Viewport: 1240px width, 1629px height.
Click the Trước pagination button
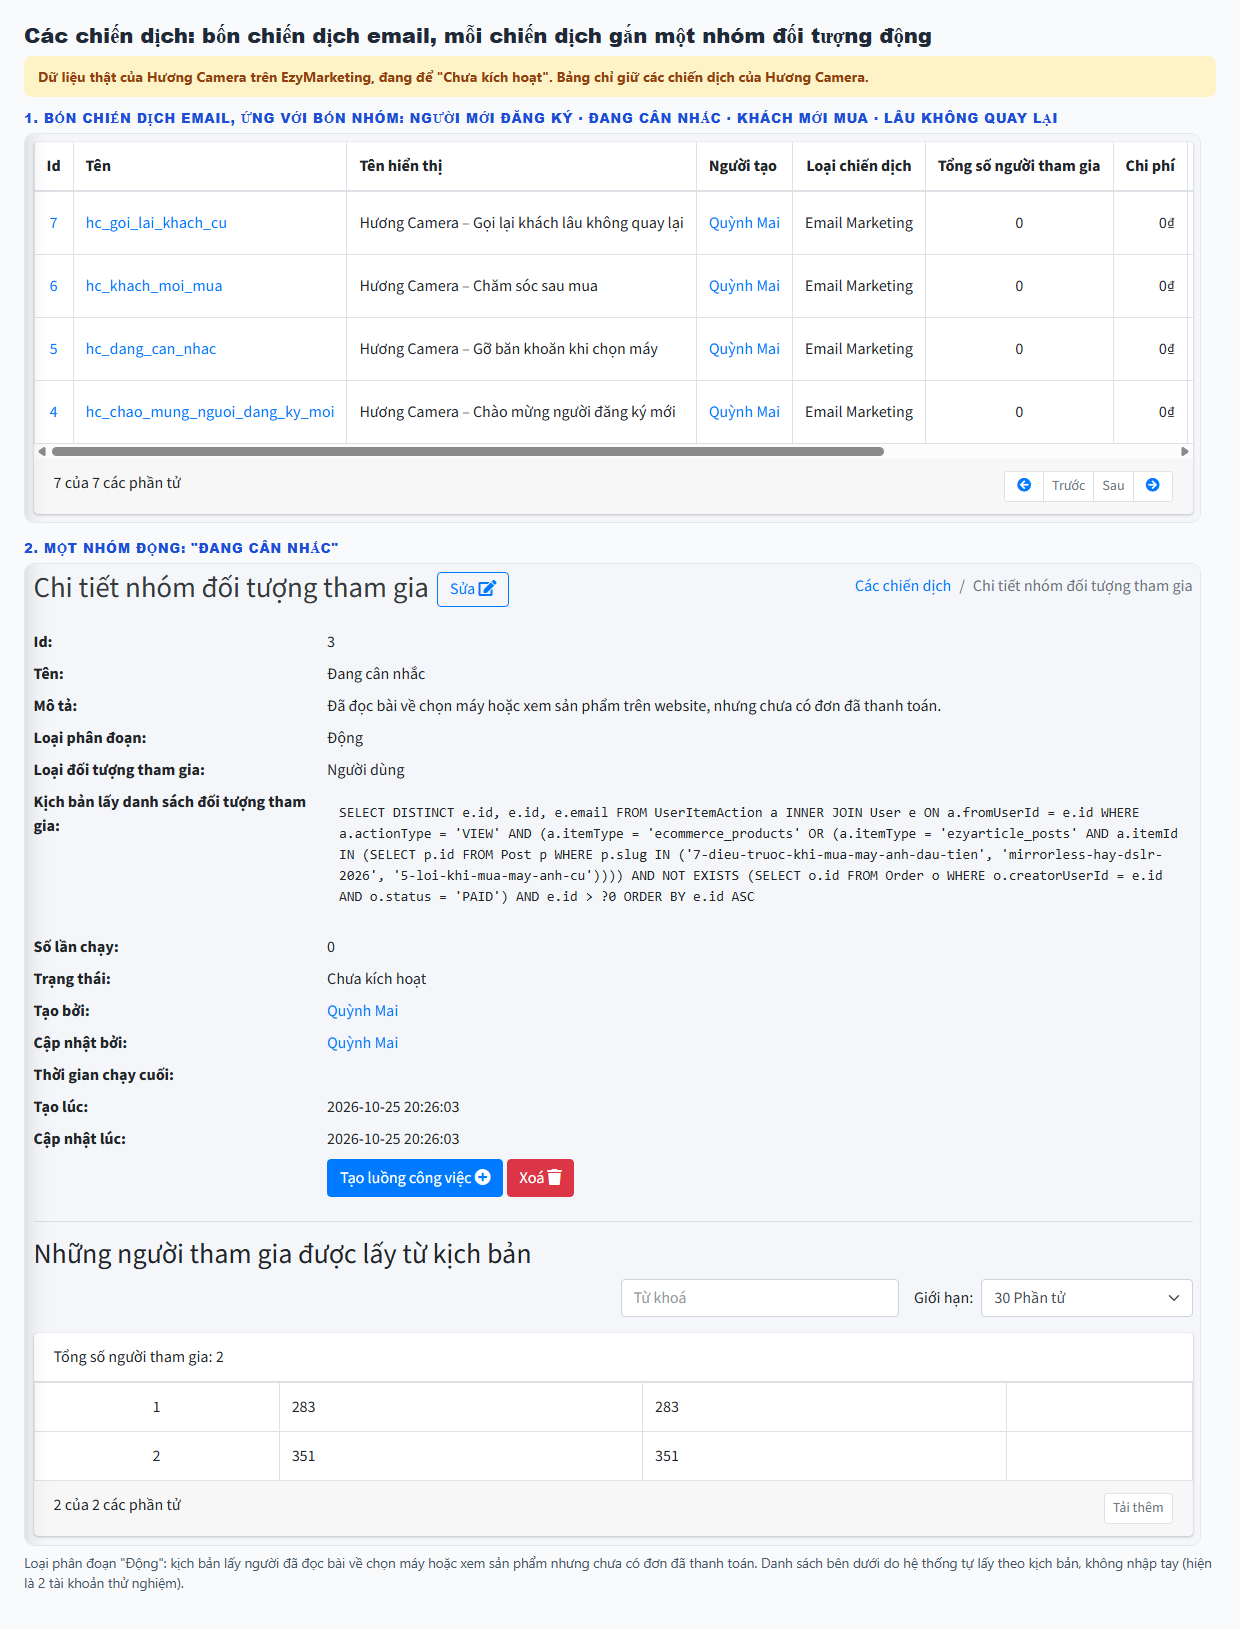click(1068, 485)
